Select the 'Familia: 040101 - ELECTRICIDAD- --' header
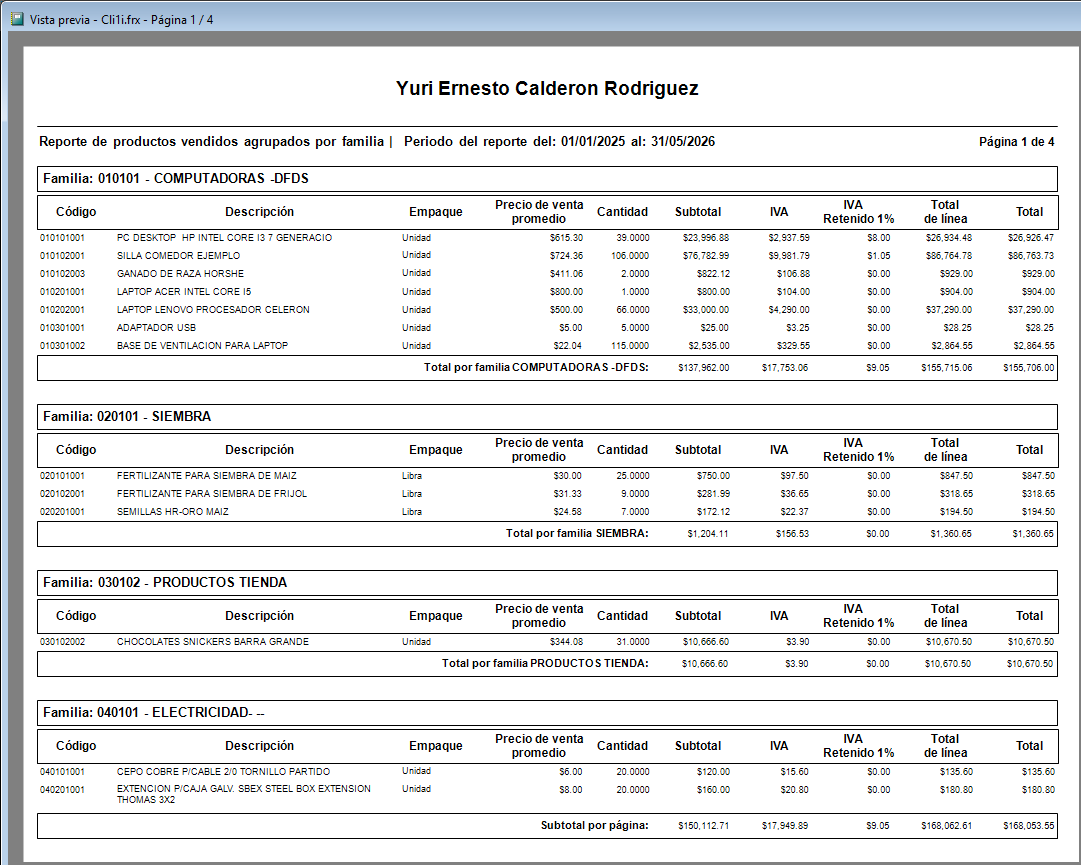The image size is (1081, 865). point(547,713)
